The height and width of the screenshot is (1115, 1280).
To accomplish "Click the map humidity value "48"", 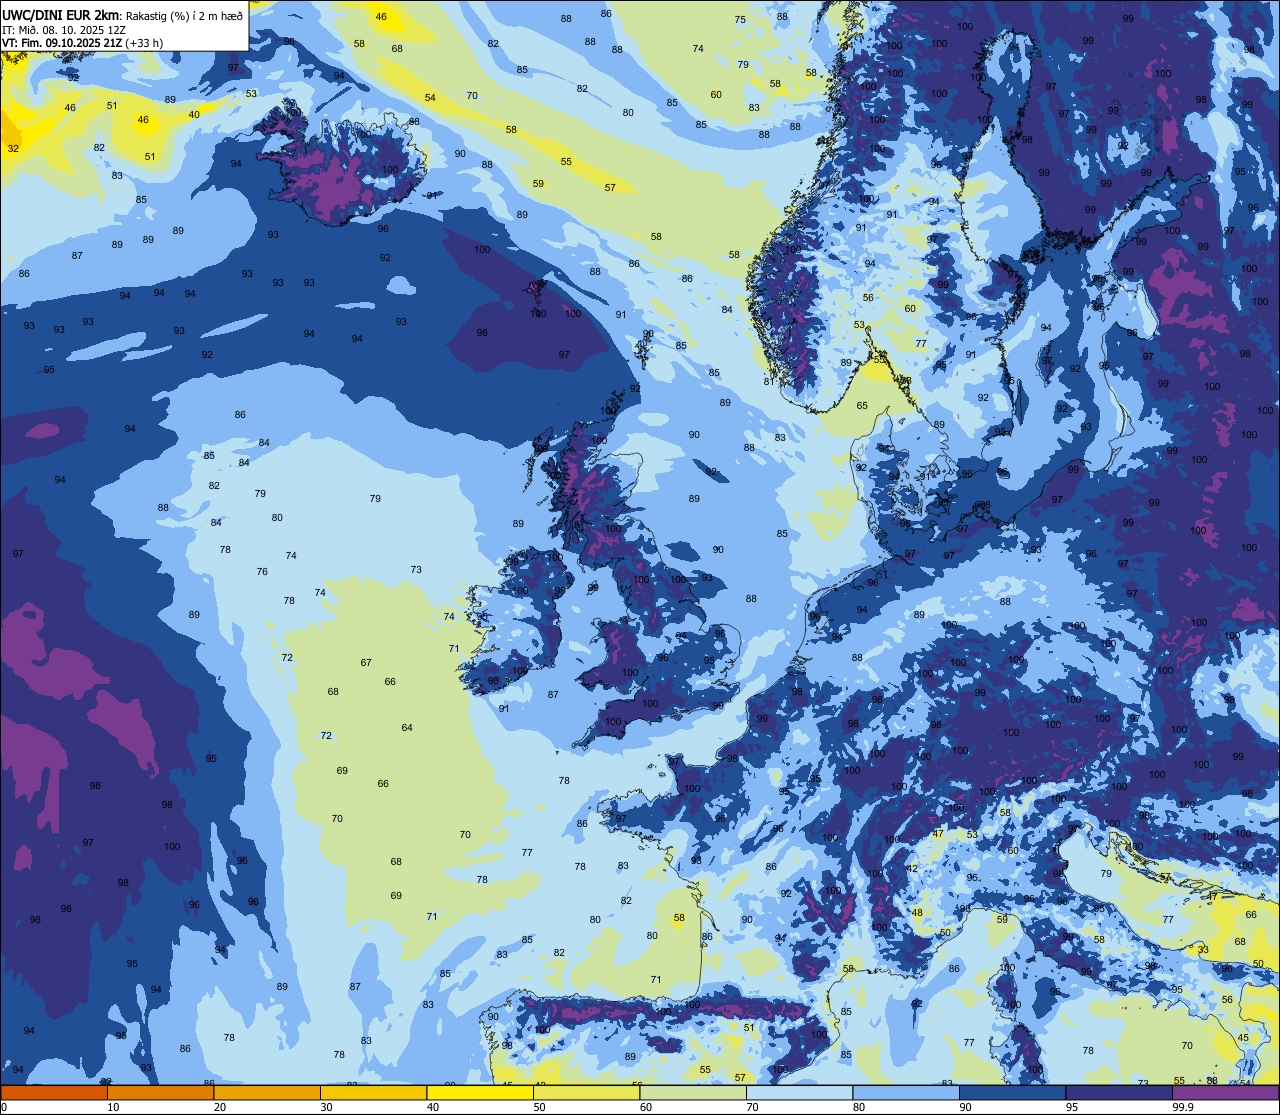I will coord(917,912).
